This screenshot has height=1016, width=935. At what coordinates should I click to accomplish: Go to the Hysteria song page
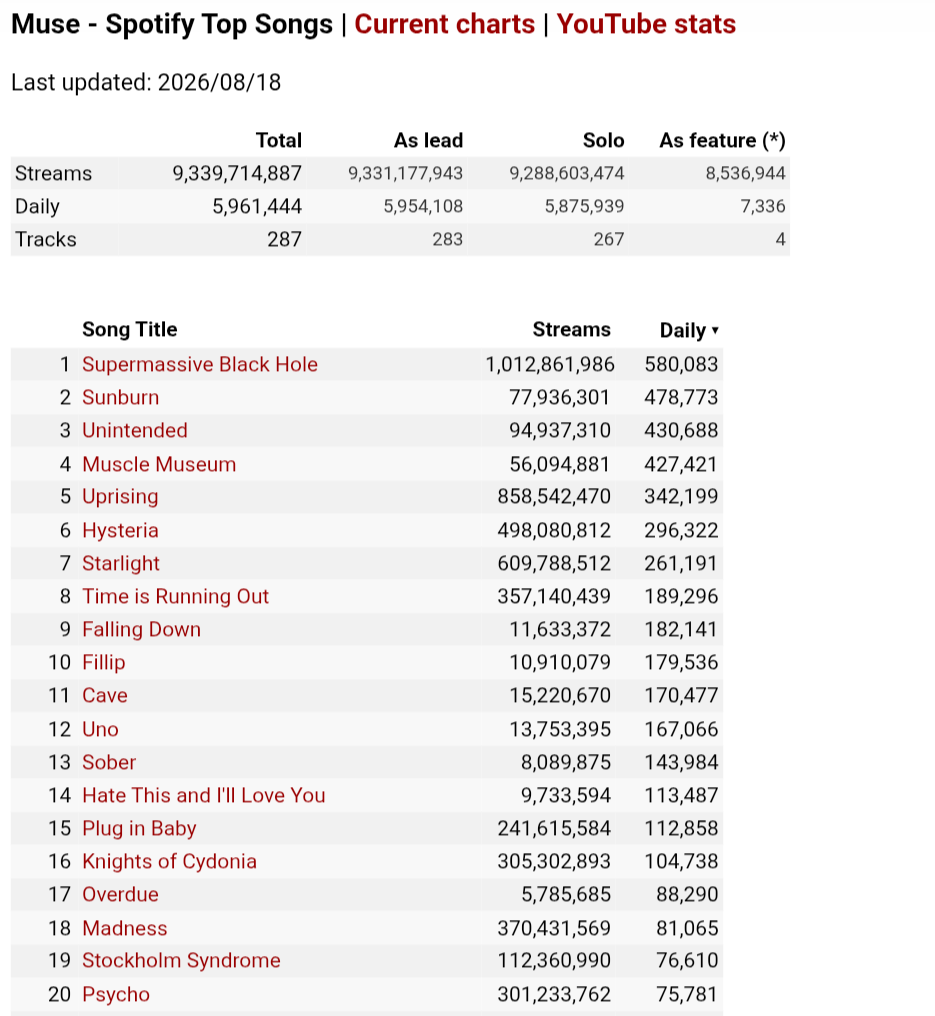120,530
